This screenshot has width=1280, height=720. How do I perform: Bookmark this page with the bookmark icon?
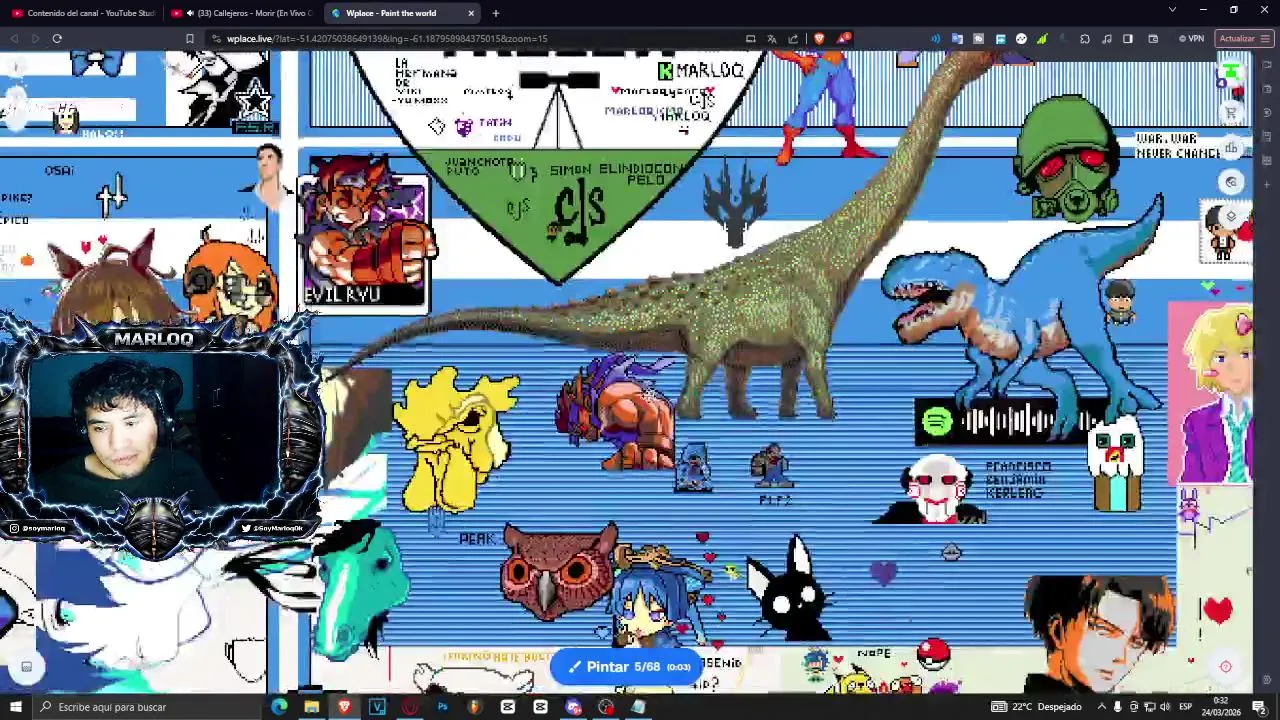click(x=189, y=39)
